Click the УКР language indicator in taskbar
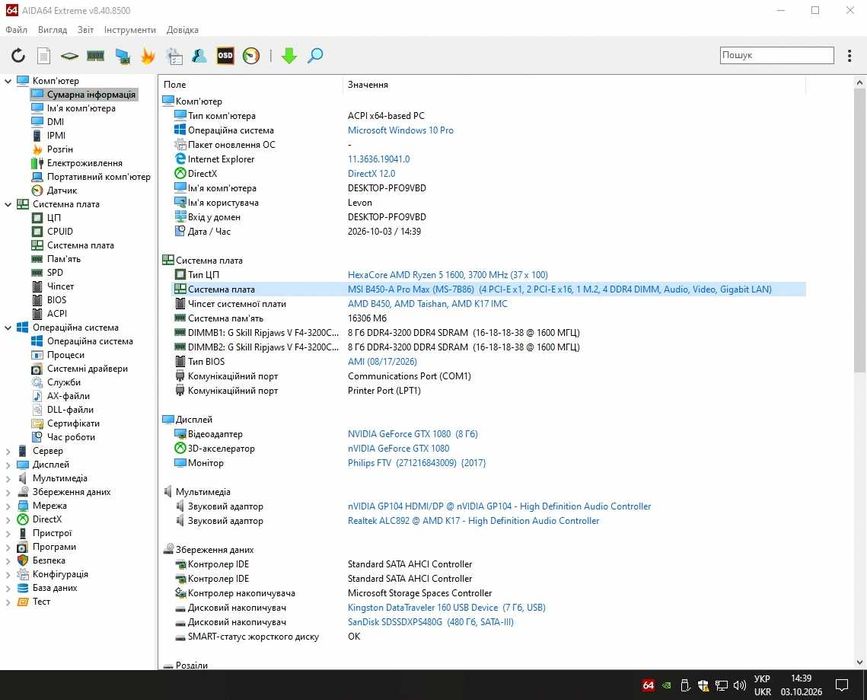Screen dimensions: 867x700 pyautogui.click(x=762, y=679)
